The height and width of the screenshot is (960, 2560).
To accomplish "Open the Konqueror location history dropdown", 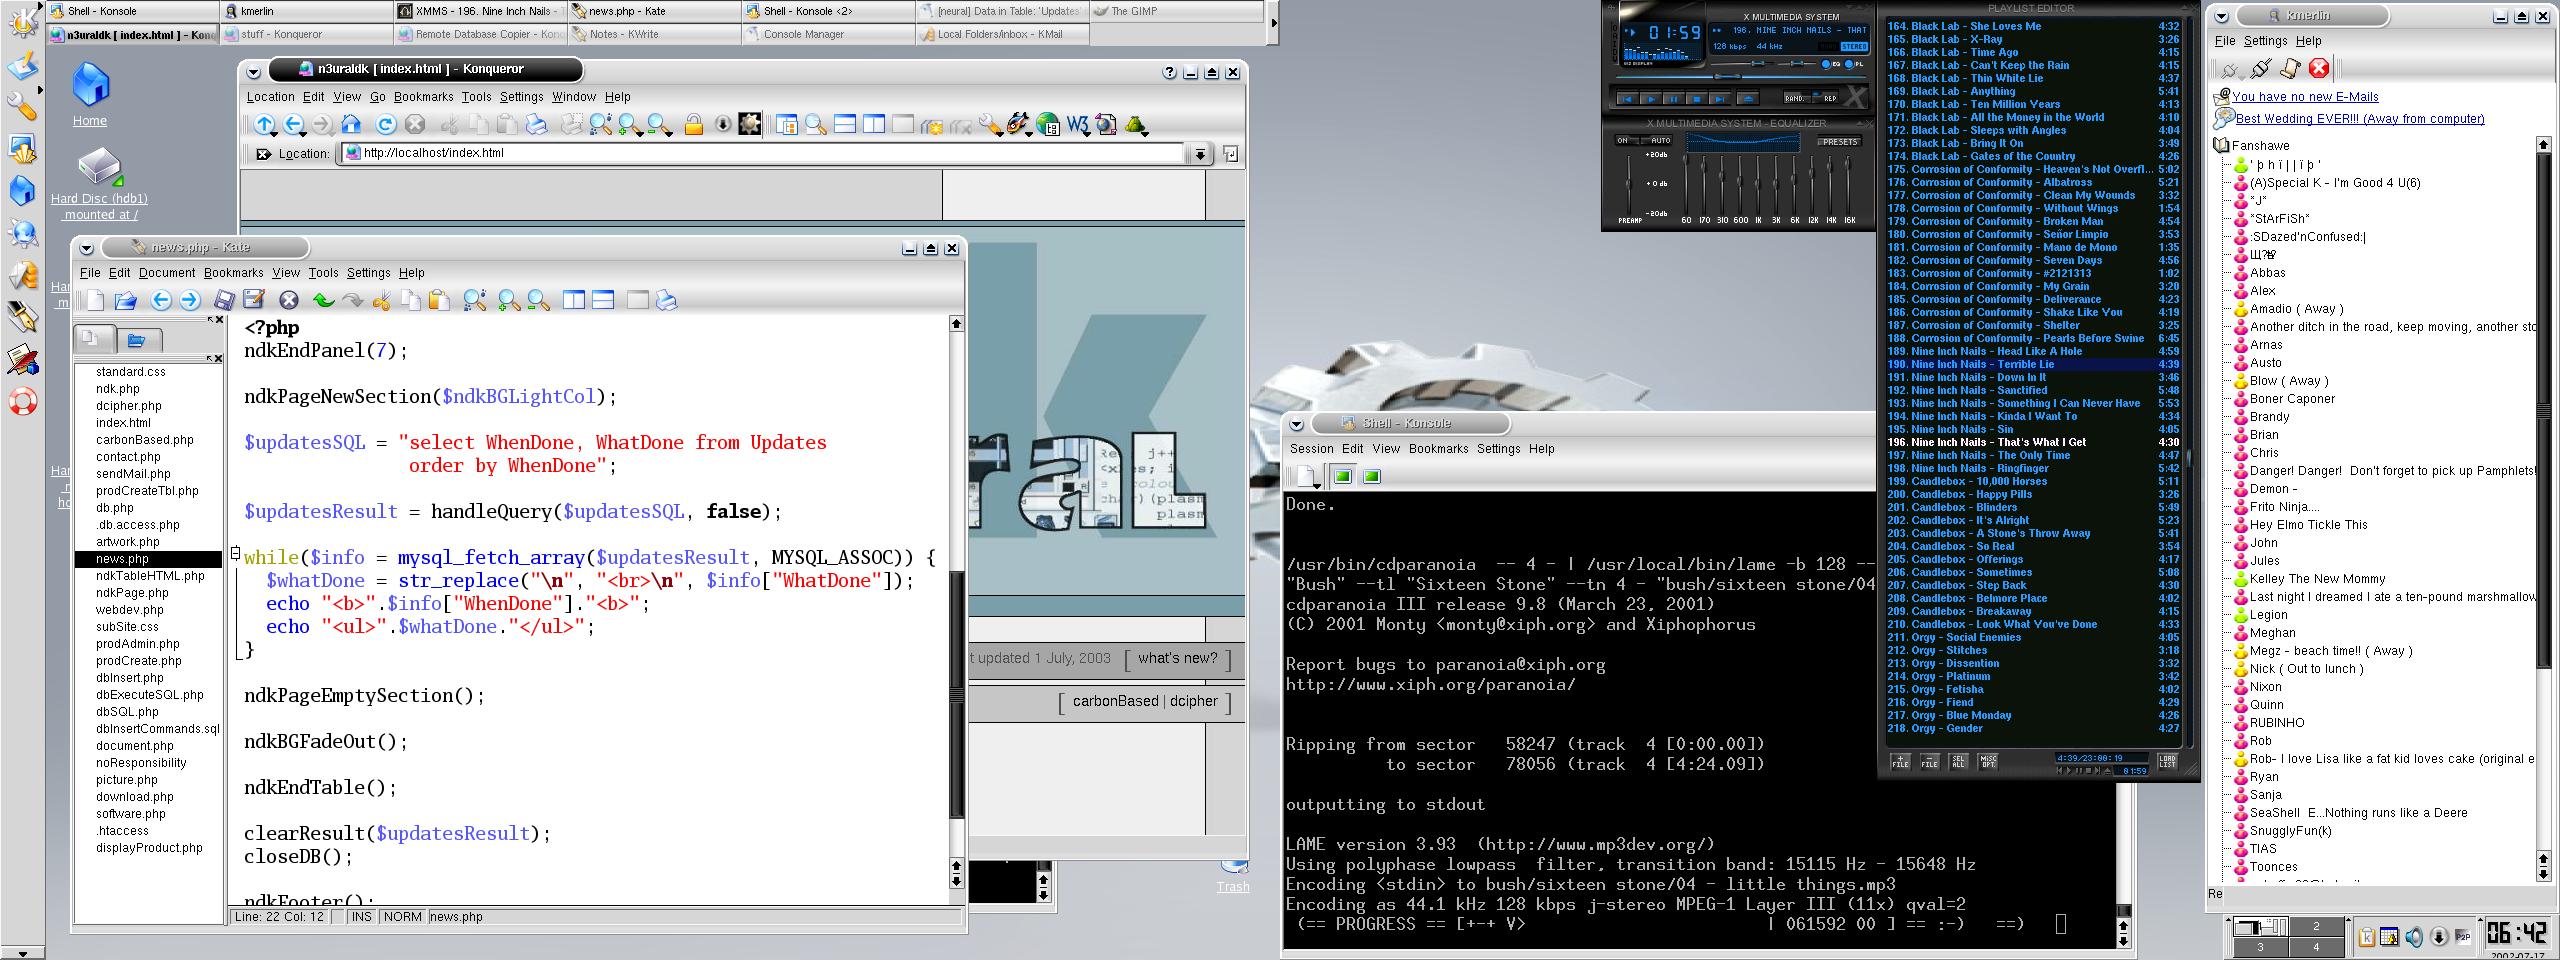I will [x=1199, y=154].
